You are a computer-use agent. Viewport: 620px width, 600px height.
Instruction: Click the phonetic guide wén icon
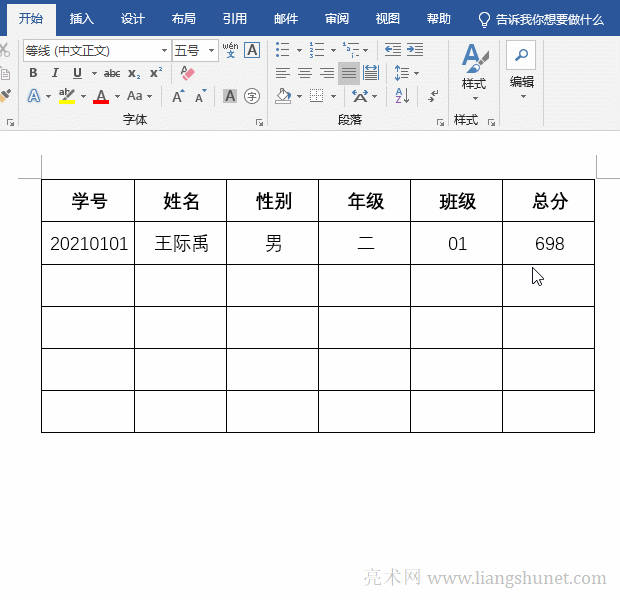point(230,50)
